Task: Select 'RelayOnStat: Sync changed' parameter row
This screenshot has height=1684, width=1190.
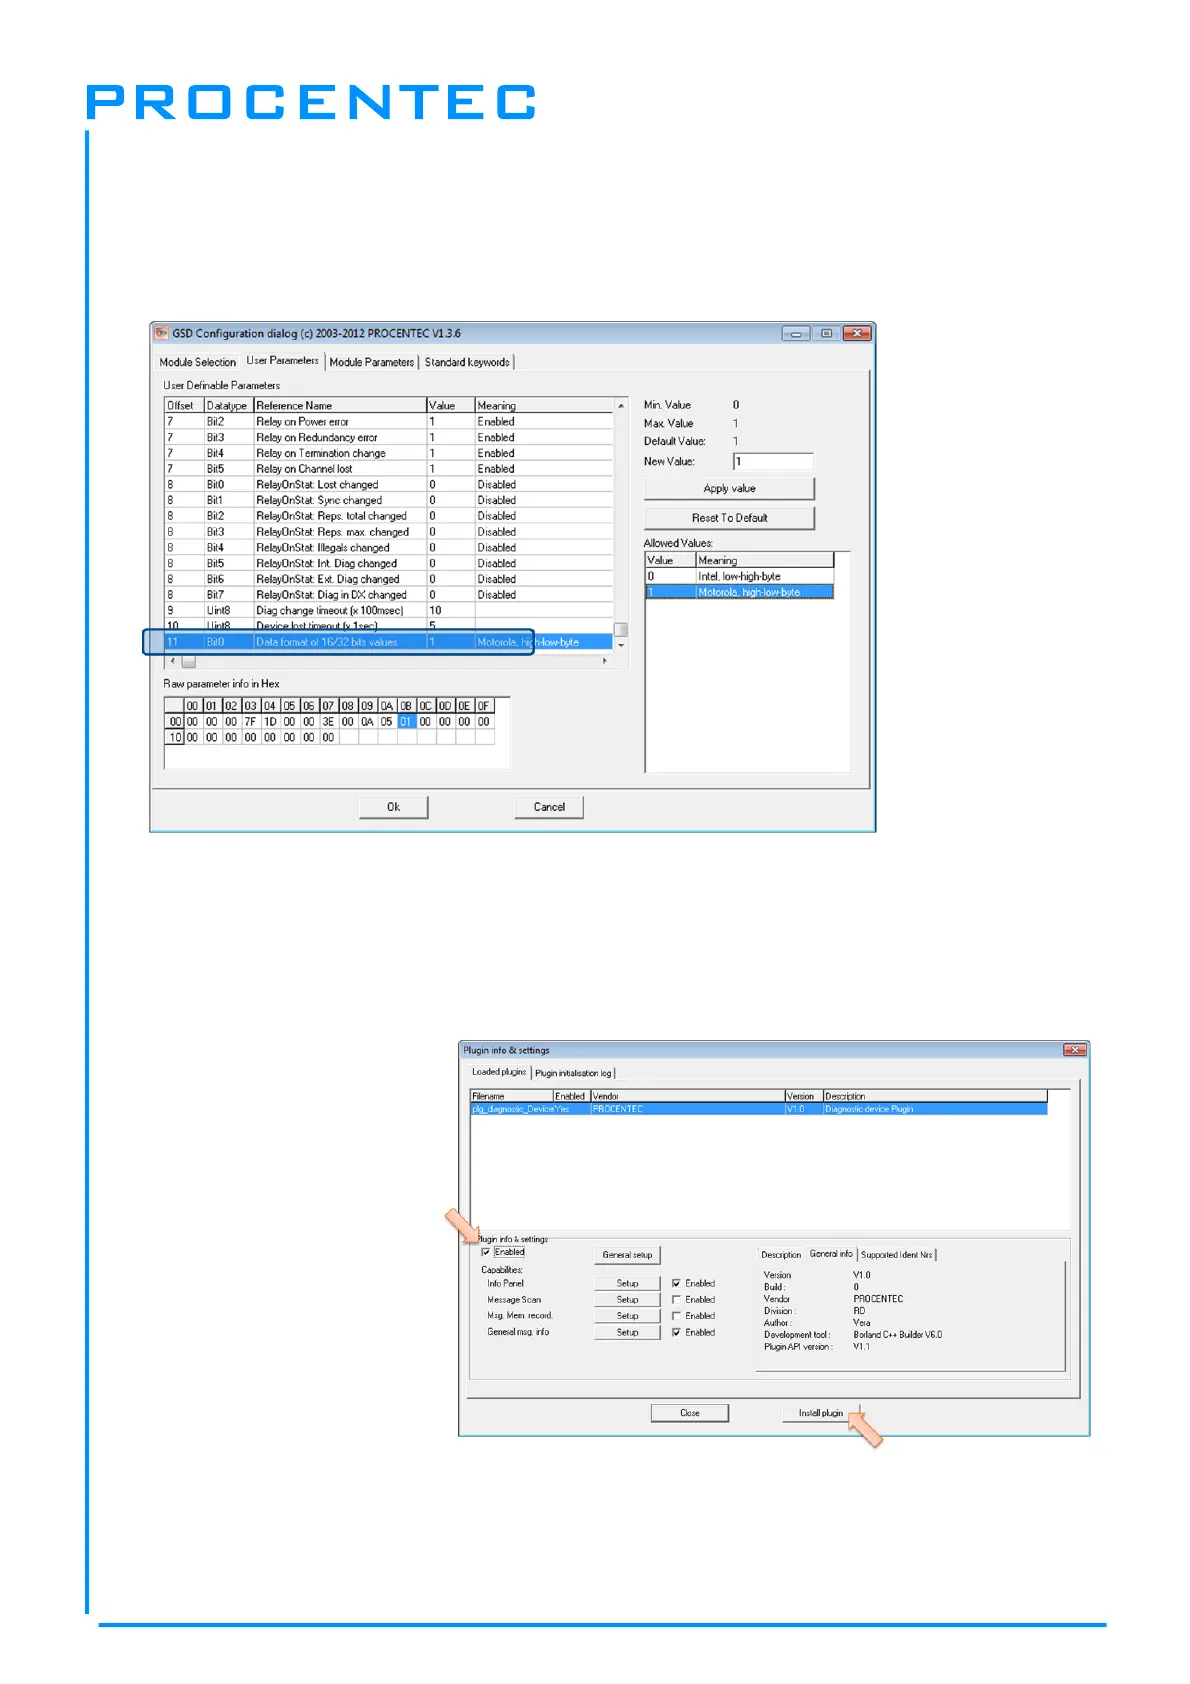Action: click(x=388, y=500)
